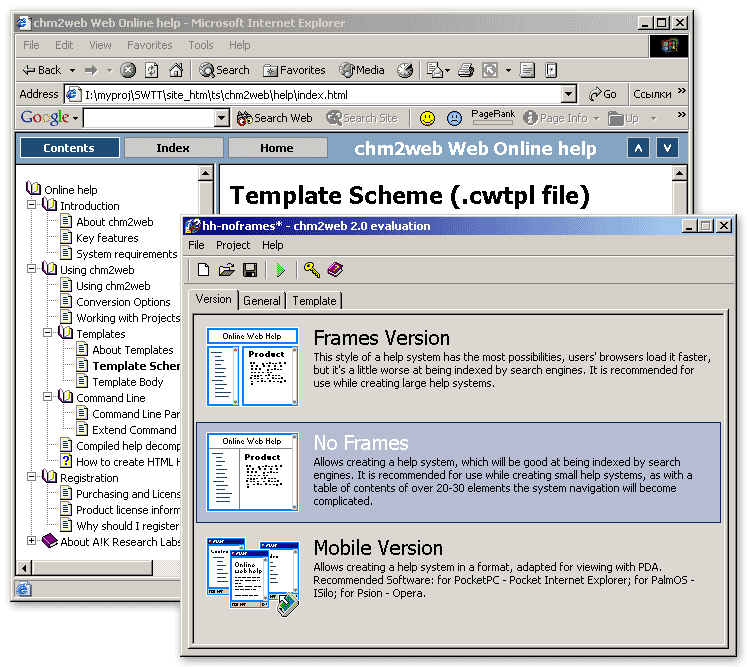Collapse the Introduction tree node
This screenshot has width=747, height=667.
31,205
